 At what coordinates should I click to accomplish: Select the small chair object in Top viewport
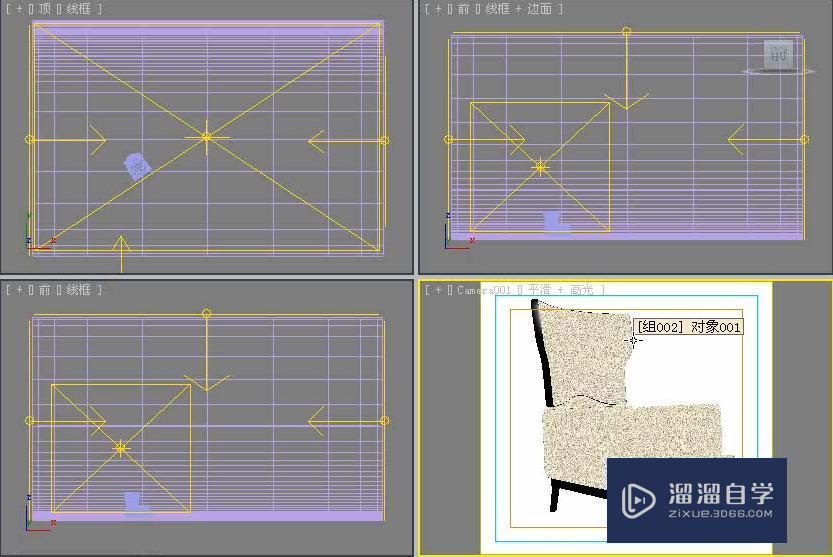point(138,166)
